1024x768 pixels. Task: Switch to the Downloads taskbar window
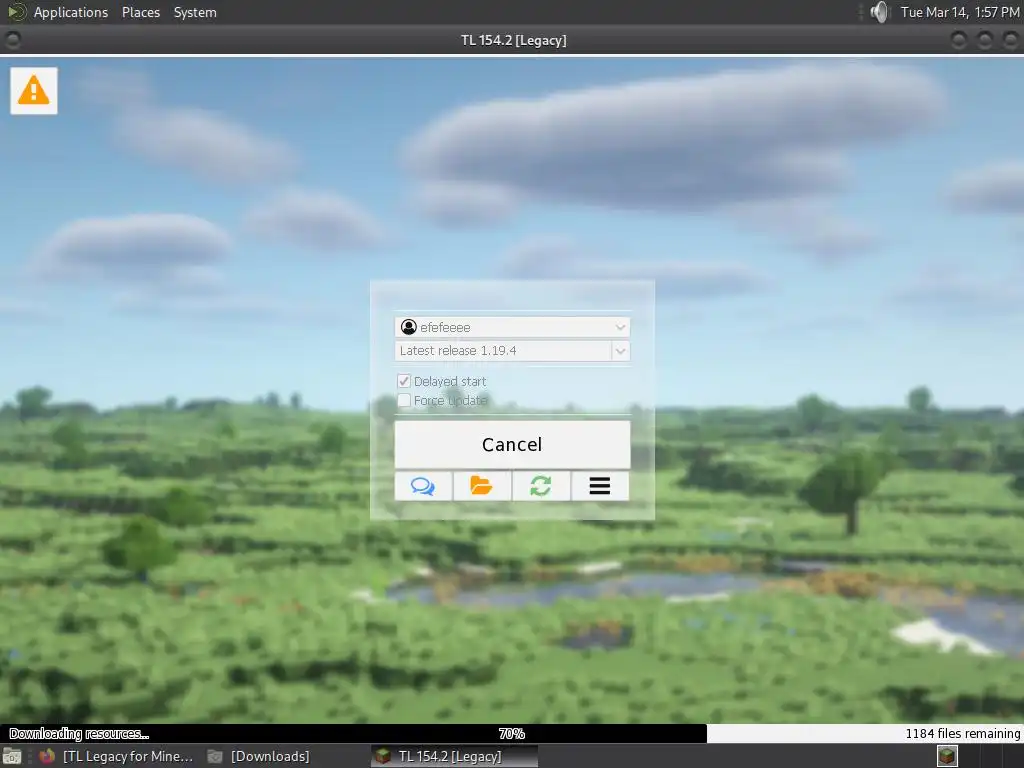tap(259, 756)
